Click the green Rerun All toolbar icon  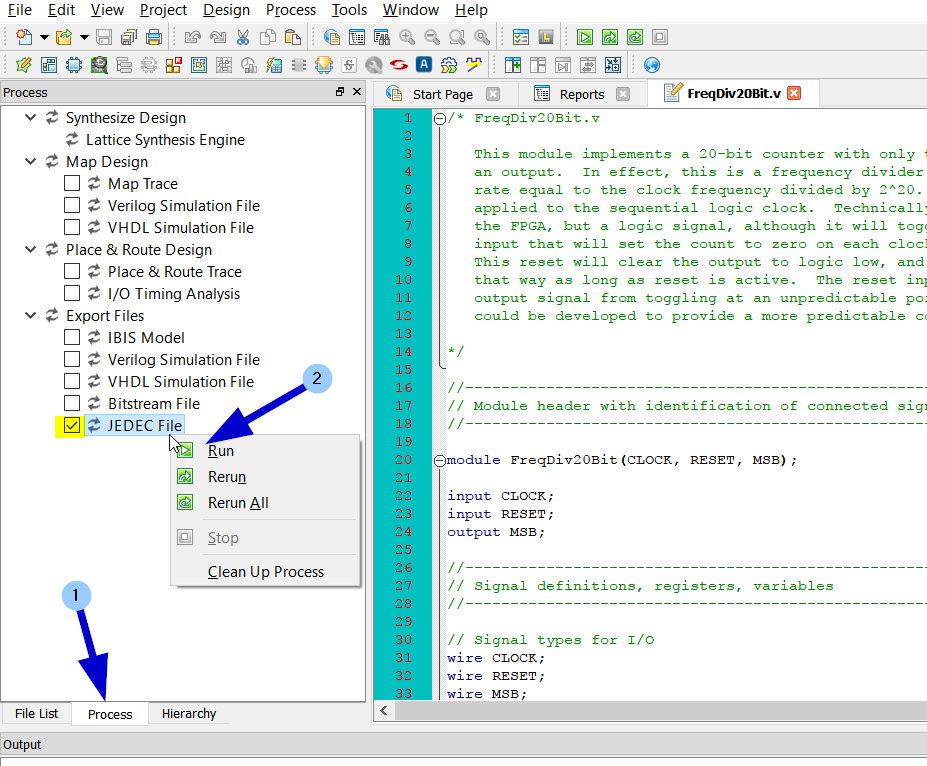635,37
